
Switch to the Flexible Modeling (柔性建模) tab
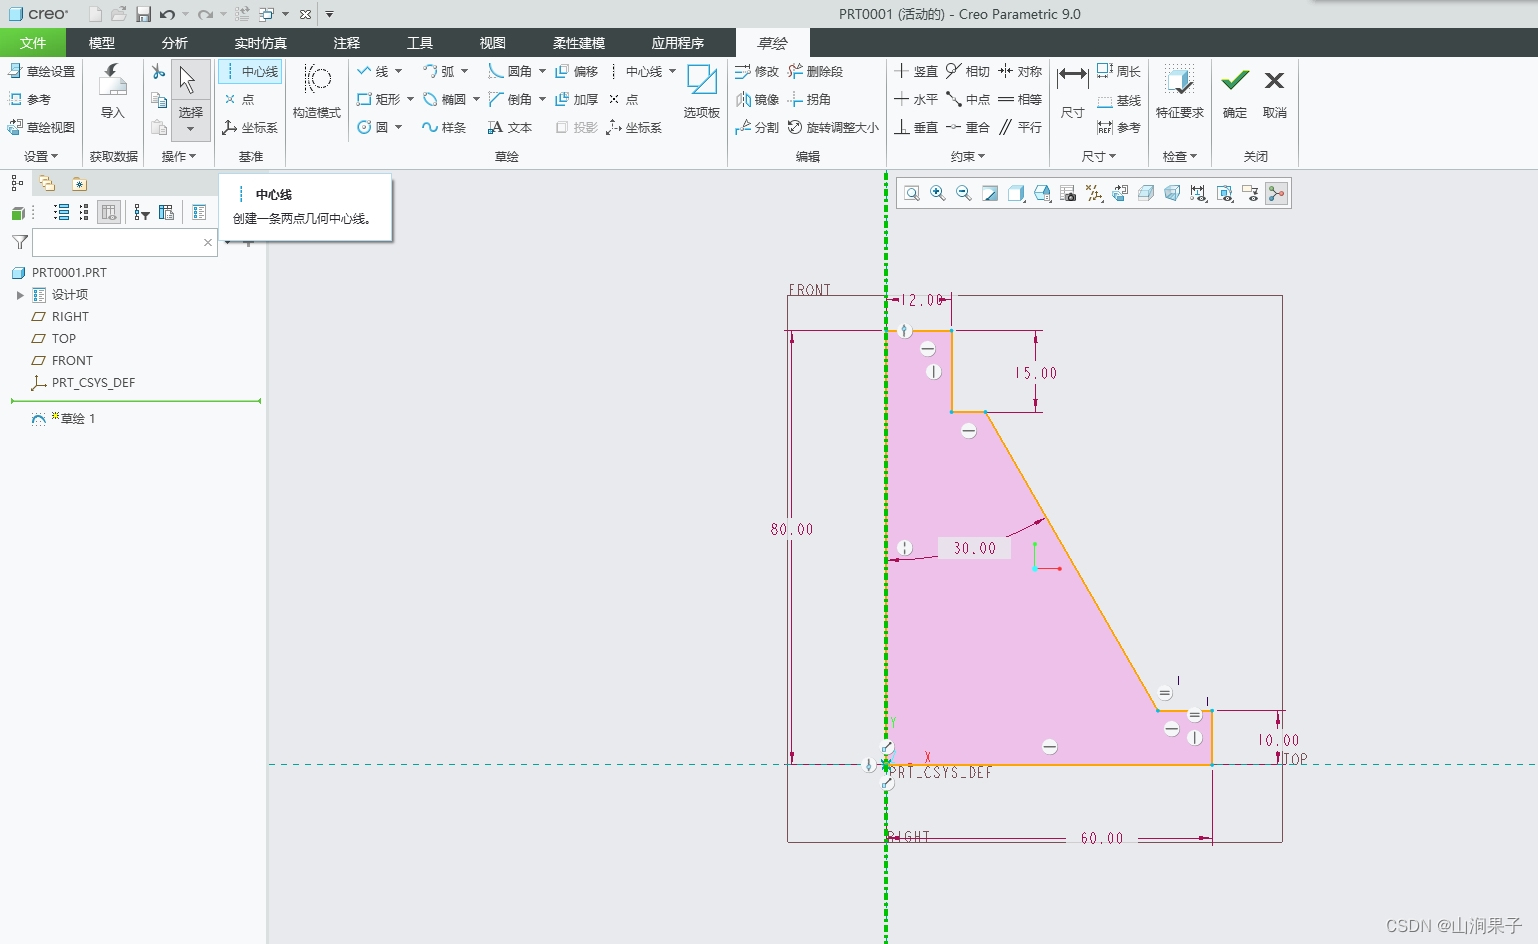[x=579, y=43]
